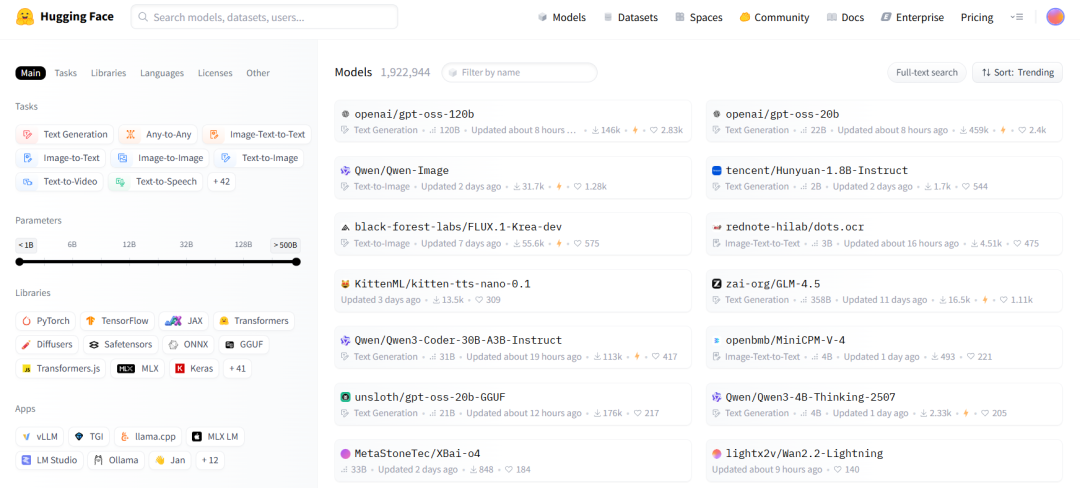The height and width of the screenshot is (488, 1080).
Task: Click the parameters slider left handle
Action: 19,262
